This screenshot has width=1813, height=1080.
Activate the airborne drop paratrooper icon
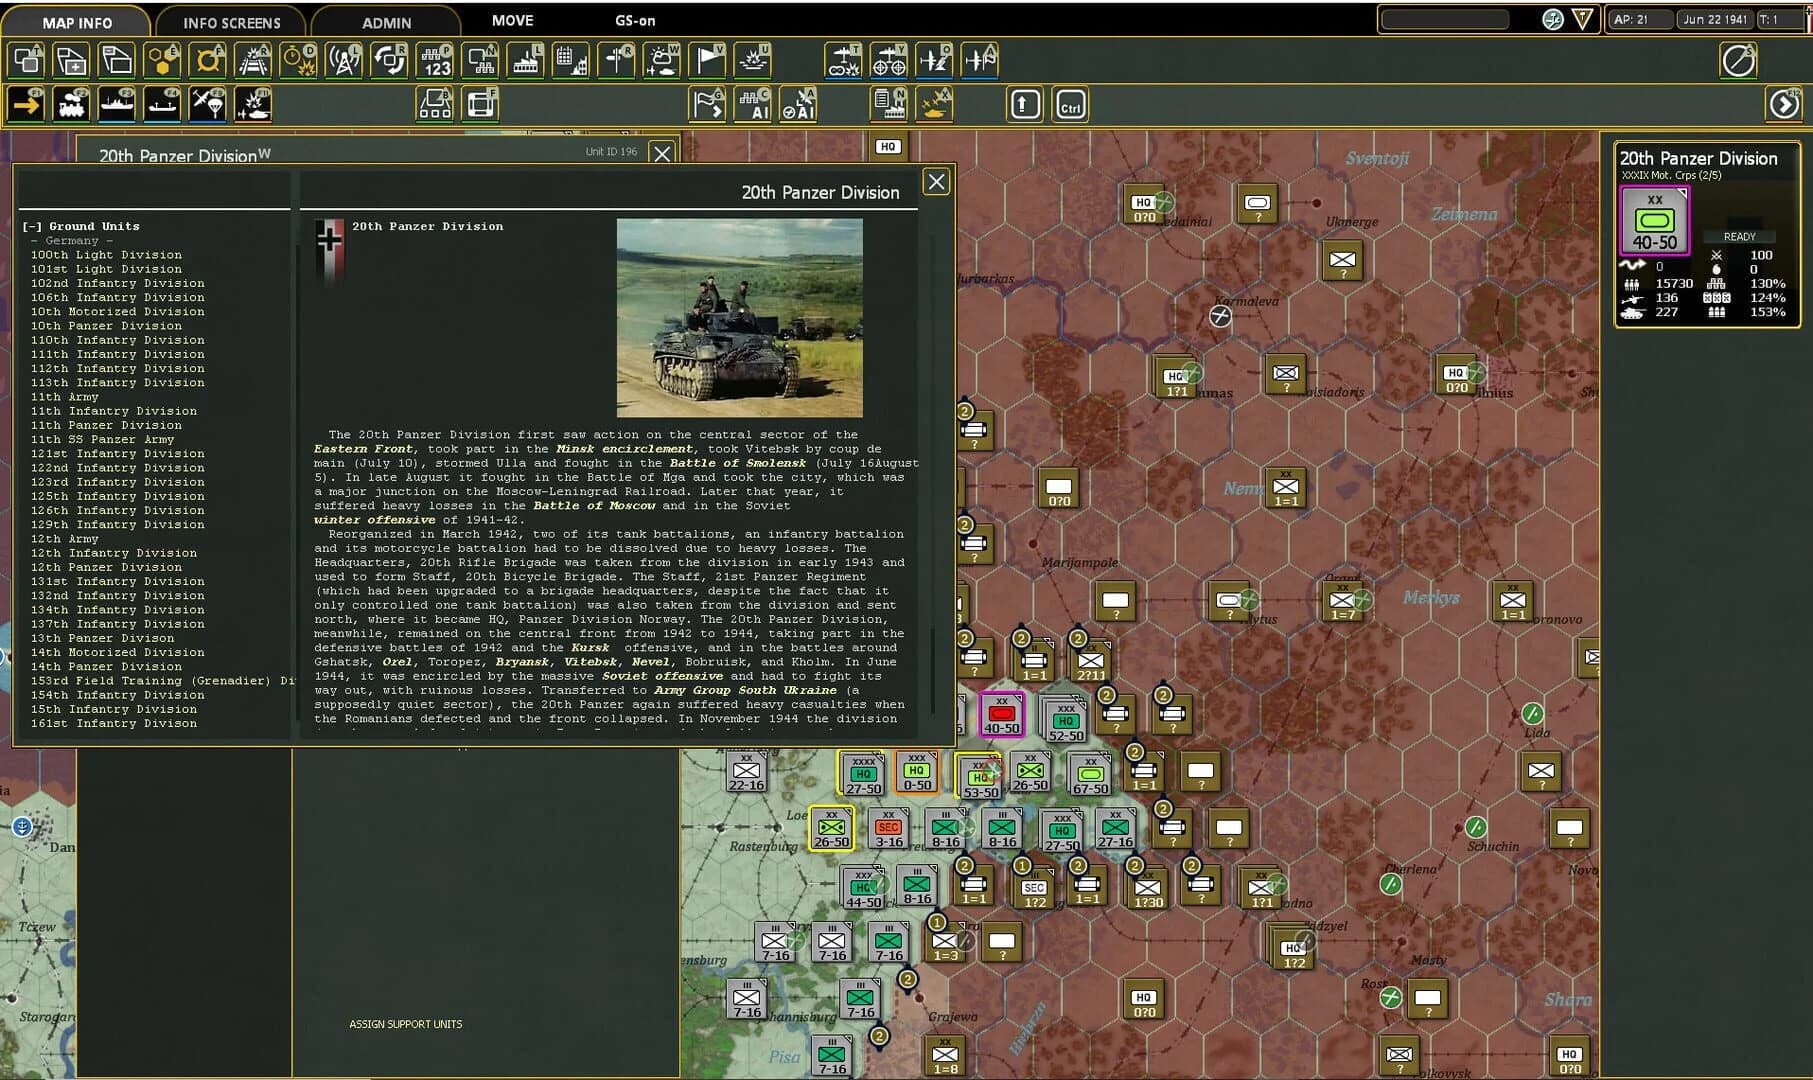click(210, 104)
